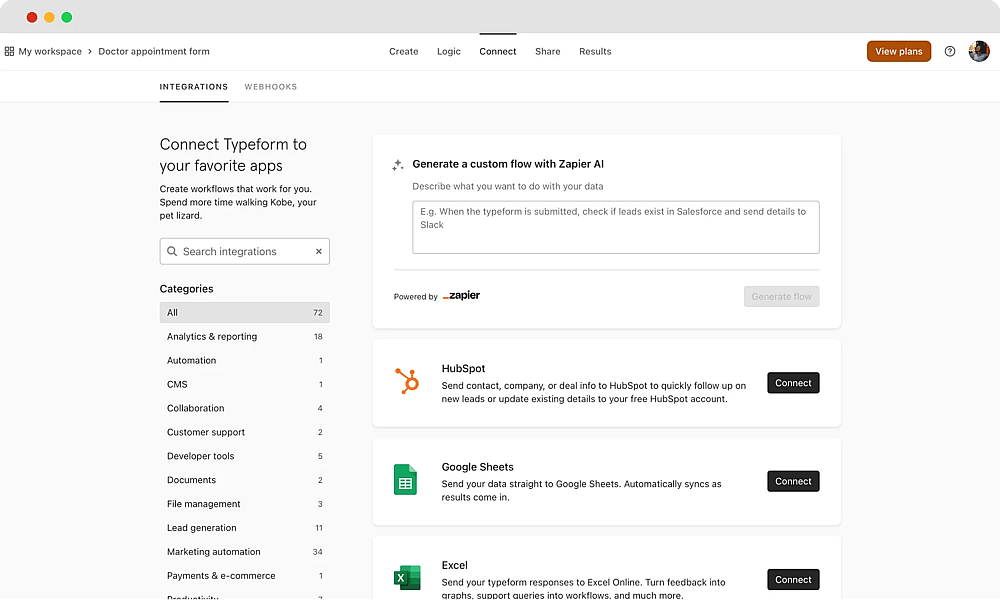Filter by Lead generation category

pyautogui.click(x=244, y=528)
